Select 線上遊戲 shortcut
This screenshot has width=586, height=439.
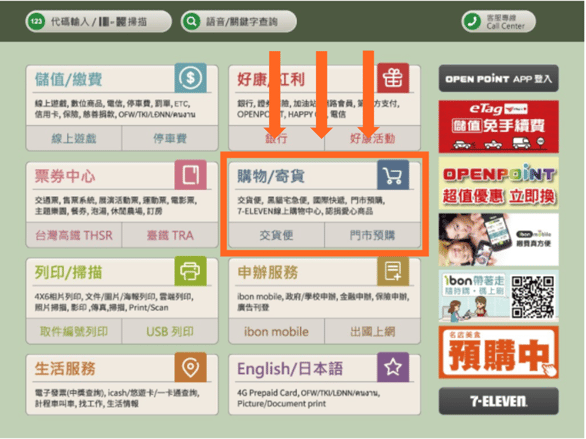click(x=74, y=138)
